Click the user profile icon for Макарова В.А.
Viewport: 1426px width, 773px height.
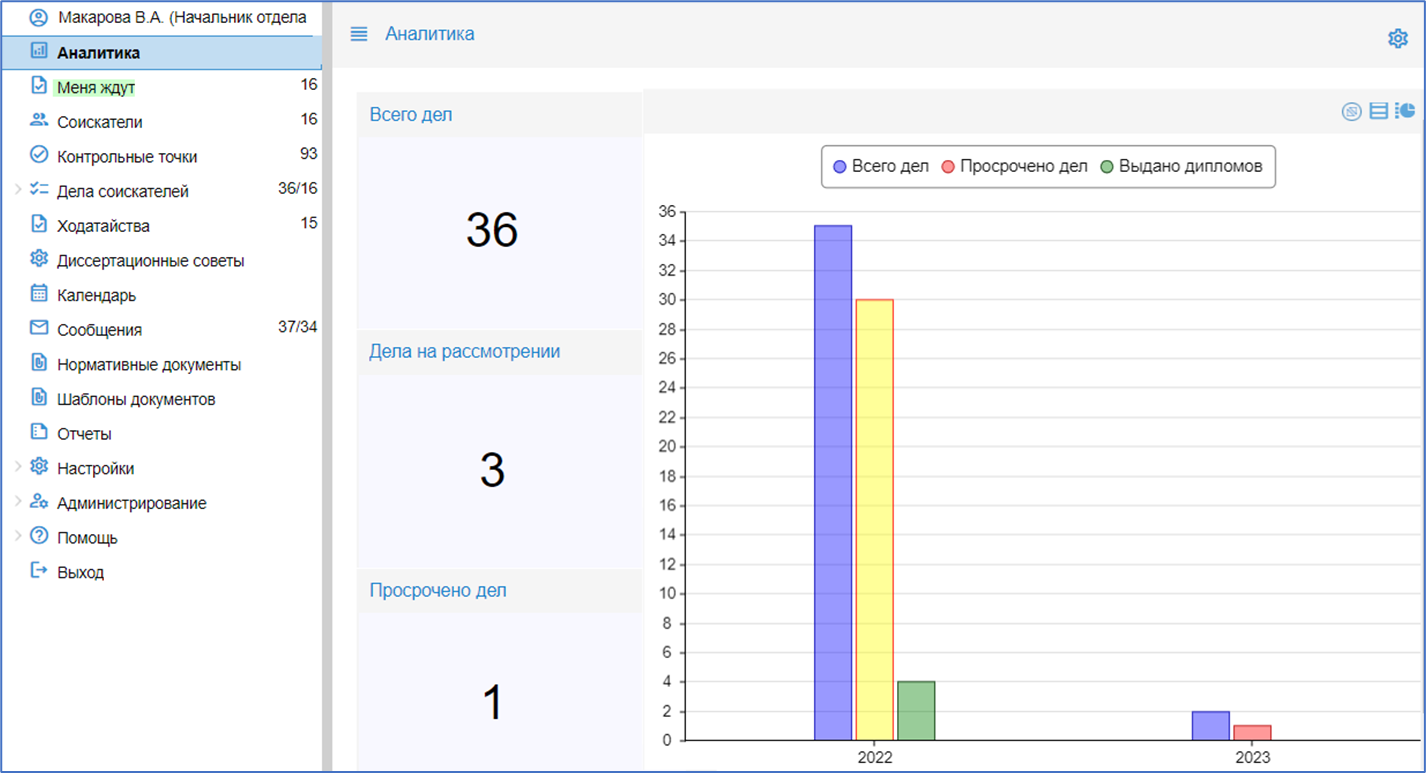(39, 18)
